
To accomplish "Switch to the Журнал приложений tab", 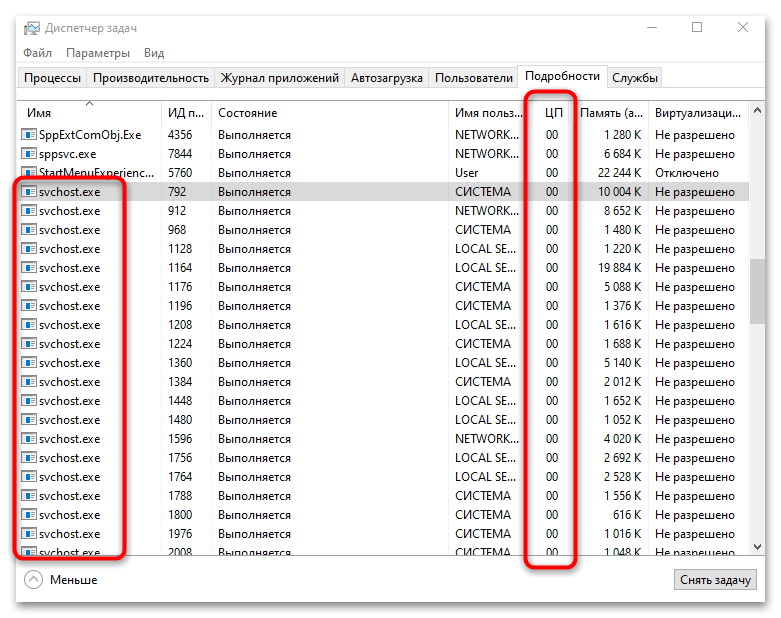I will 279,78.
